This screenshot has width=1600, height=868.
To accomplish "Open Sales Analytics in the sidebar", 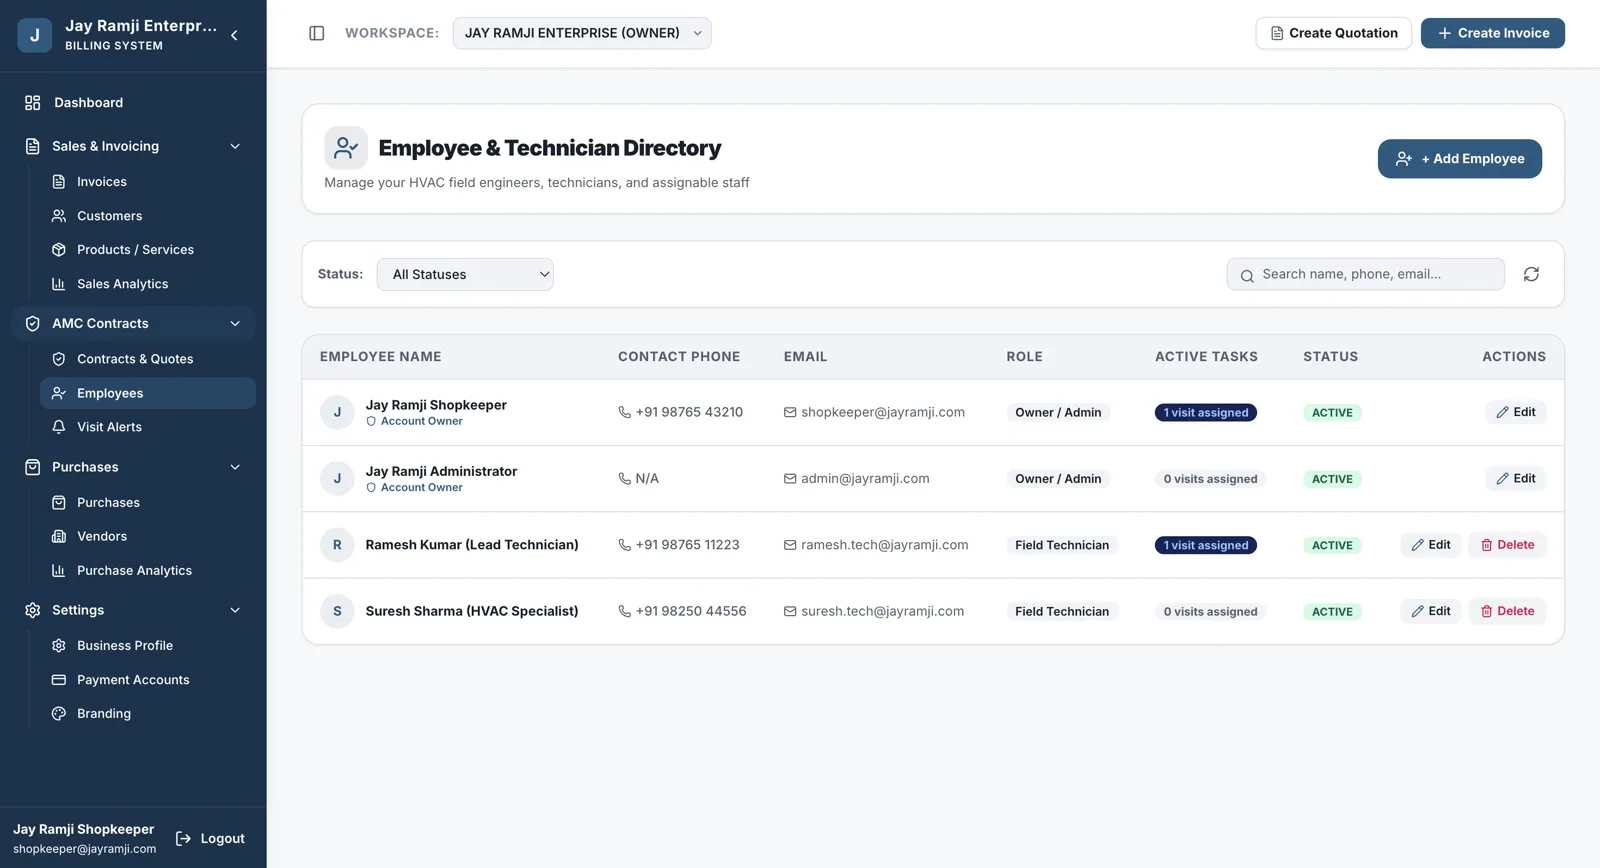I will [x=148, y=284].
